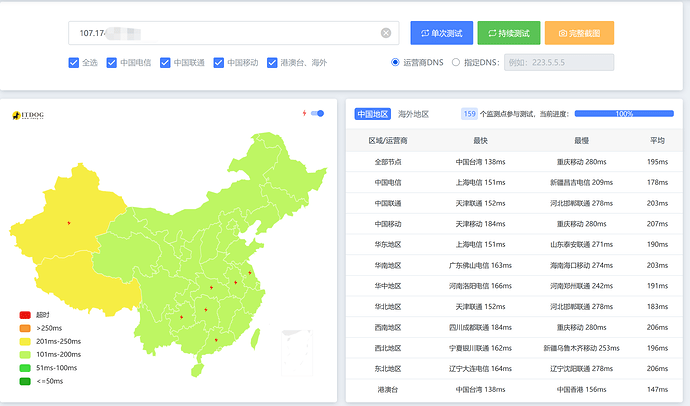The width and height of the screenshot is (690, 406).
Task: Toggle the lightning marker switch above map
Action: (317, 113)
